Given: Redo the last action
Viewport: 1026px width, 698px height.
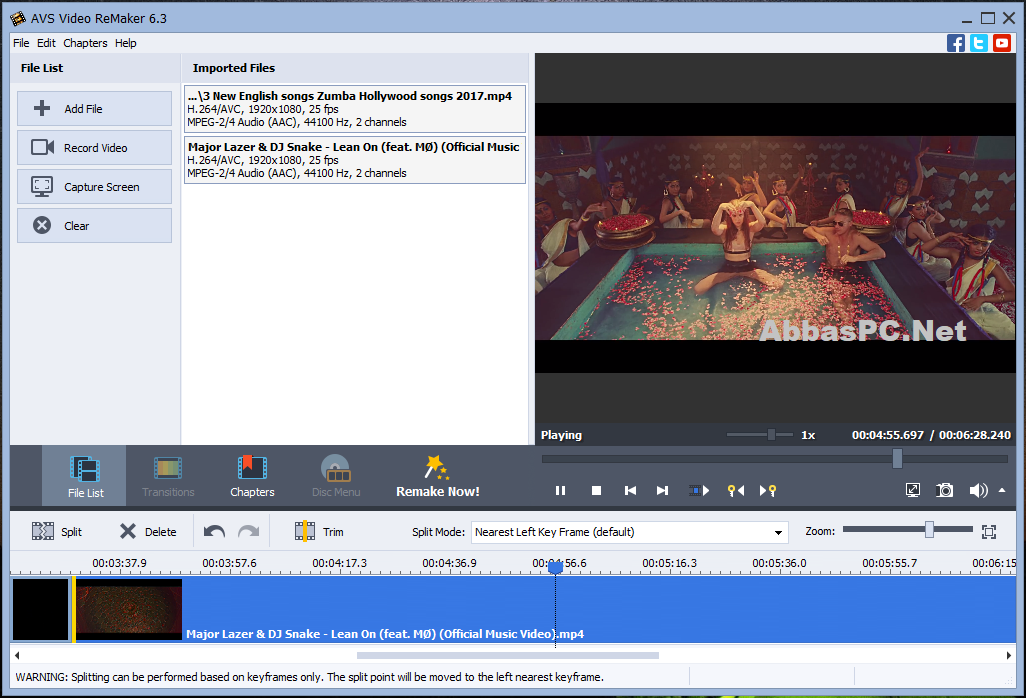Looking at the screenshot, I should [x=248, y=532].
